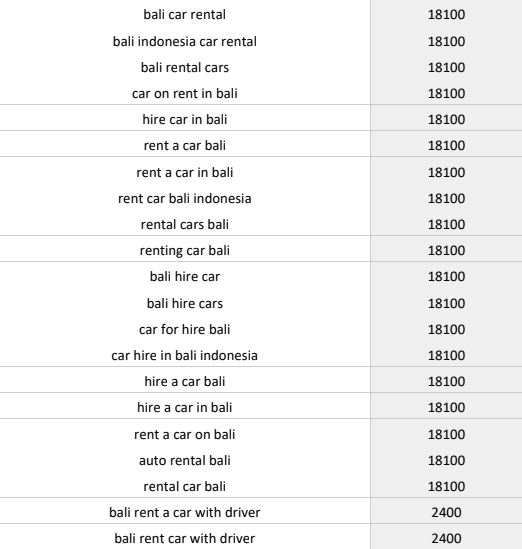The height and width of the screenshot is (549, 522).
Task: Select the 'bali indonesia car rental' cell
Action: [x=185, y=41]
